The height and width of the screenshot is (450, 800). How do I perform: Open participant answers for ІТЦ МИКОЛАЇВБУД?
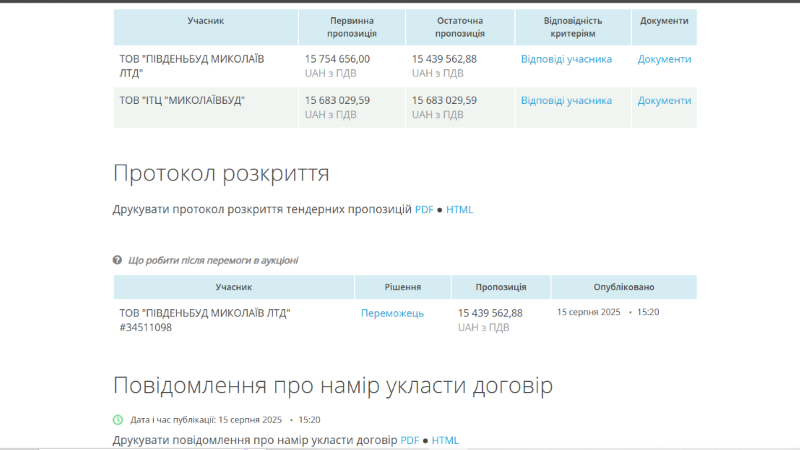coord(566,101)
